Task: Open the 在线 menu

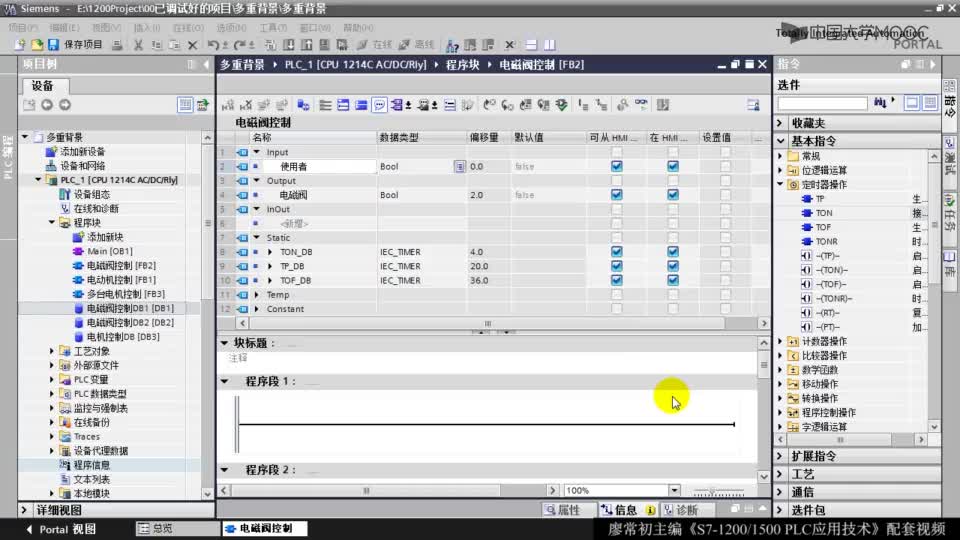Action: (188, 28)
